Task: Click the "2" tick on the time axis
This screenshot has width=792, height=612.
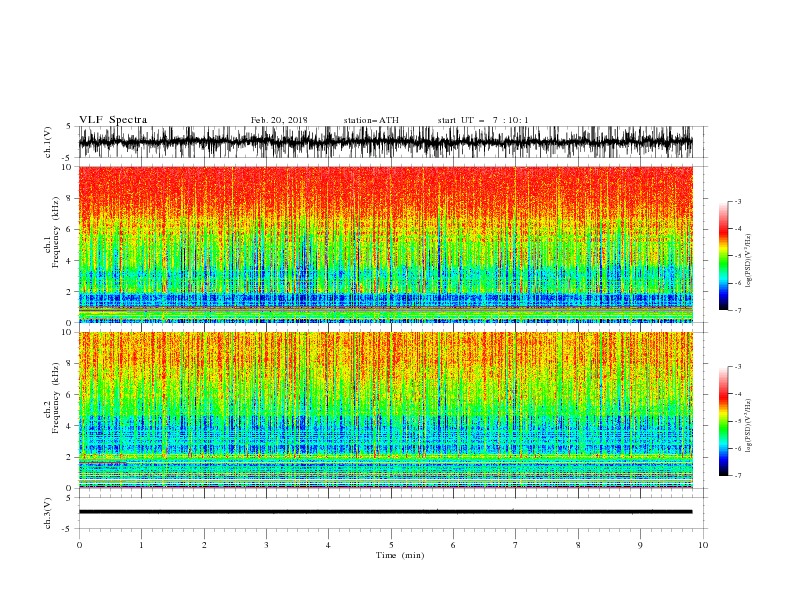Action: [x=204, y=545]
